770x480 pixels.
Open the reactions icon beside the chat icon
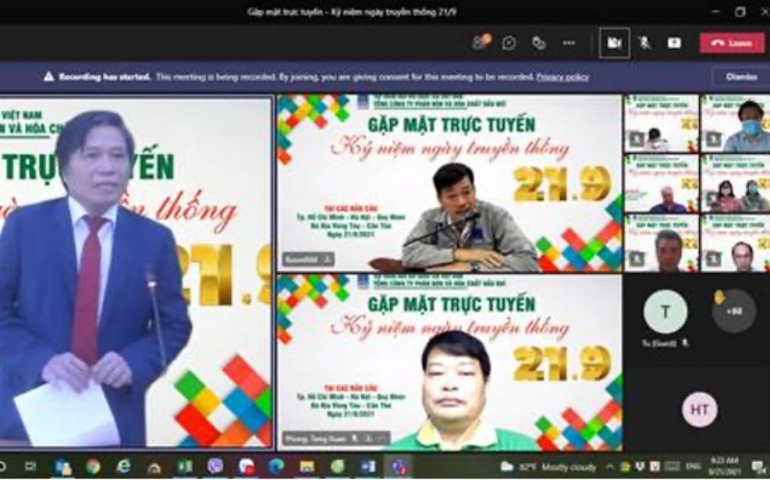pyautogui.click(x=539, y=43)
